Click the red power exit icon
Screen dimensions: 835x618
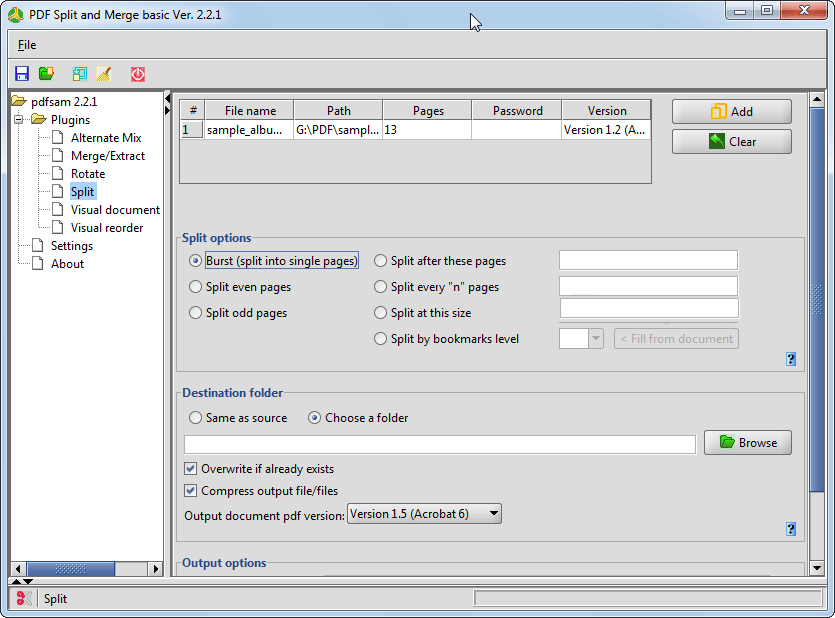pos(138,74)
